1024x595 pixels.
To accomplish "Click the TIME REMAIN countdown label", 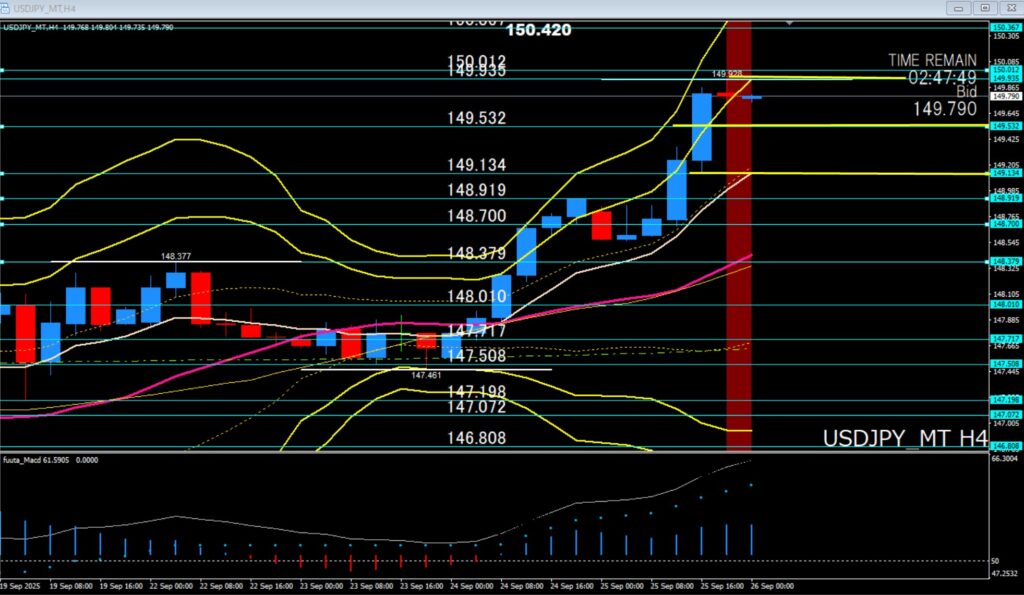I will [932, 60].
